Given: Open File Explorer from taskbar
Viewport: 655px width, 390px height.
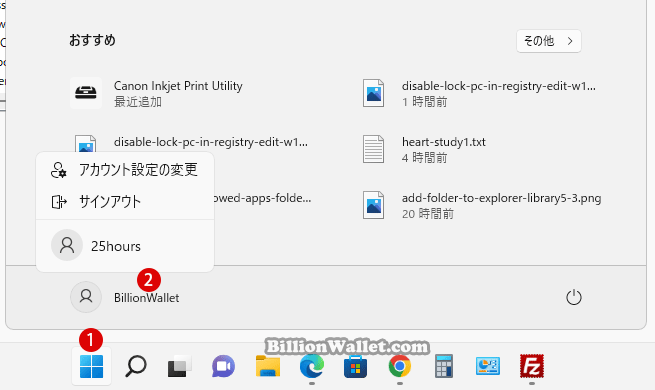Looking at the screenshot, I should pyautogui.click(x=268, y=366).
